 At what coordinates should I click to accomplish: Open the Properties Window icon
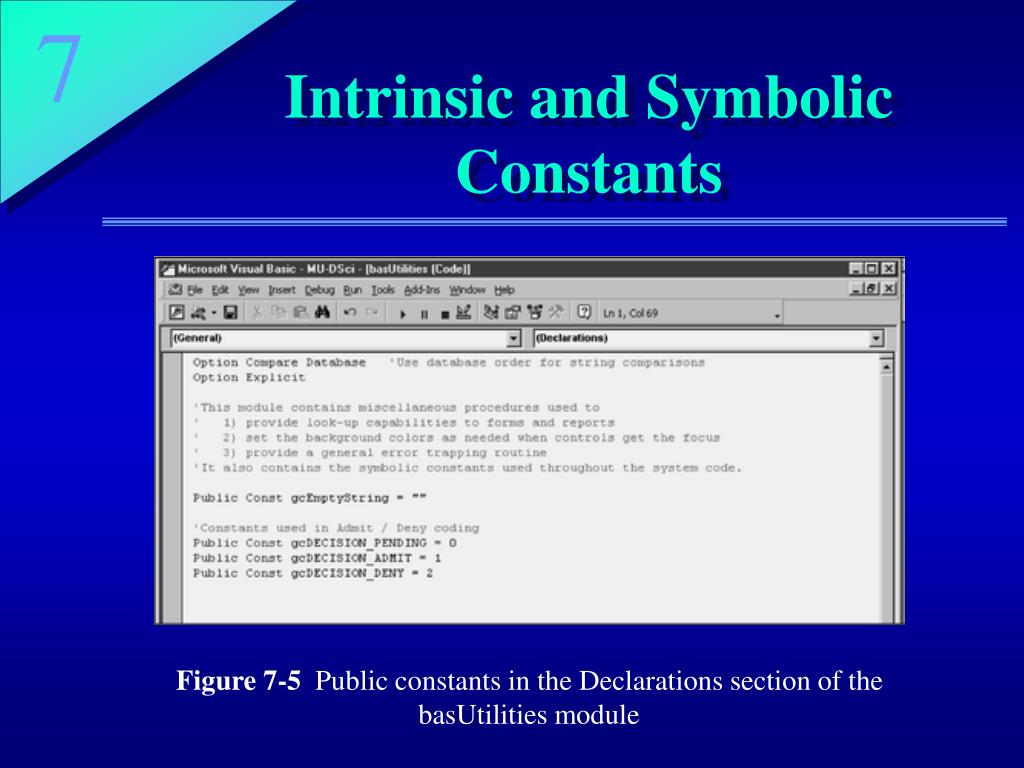point(513,313)
